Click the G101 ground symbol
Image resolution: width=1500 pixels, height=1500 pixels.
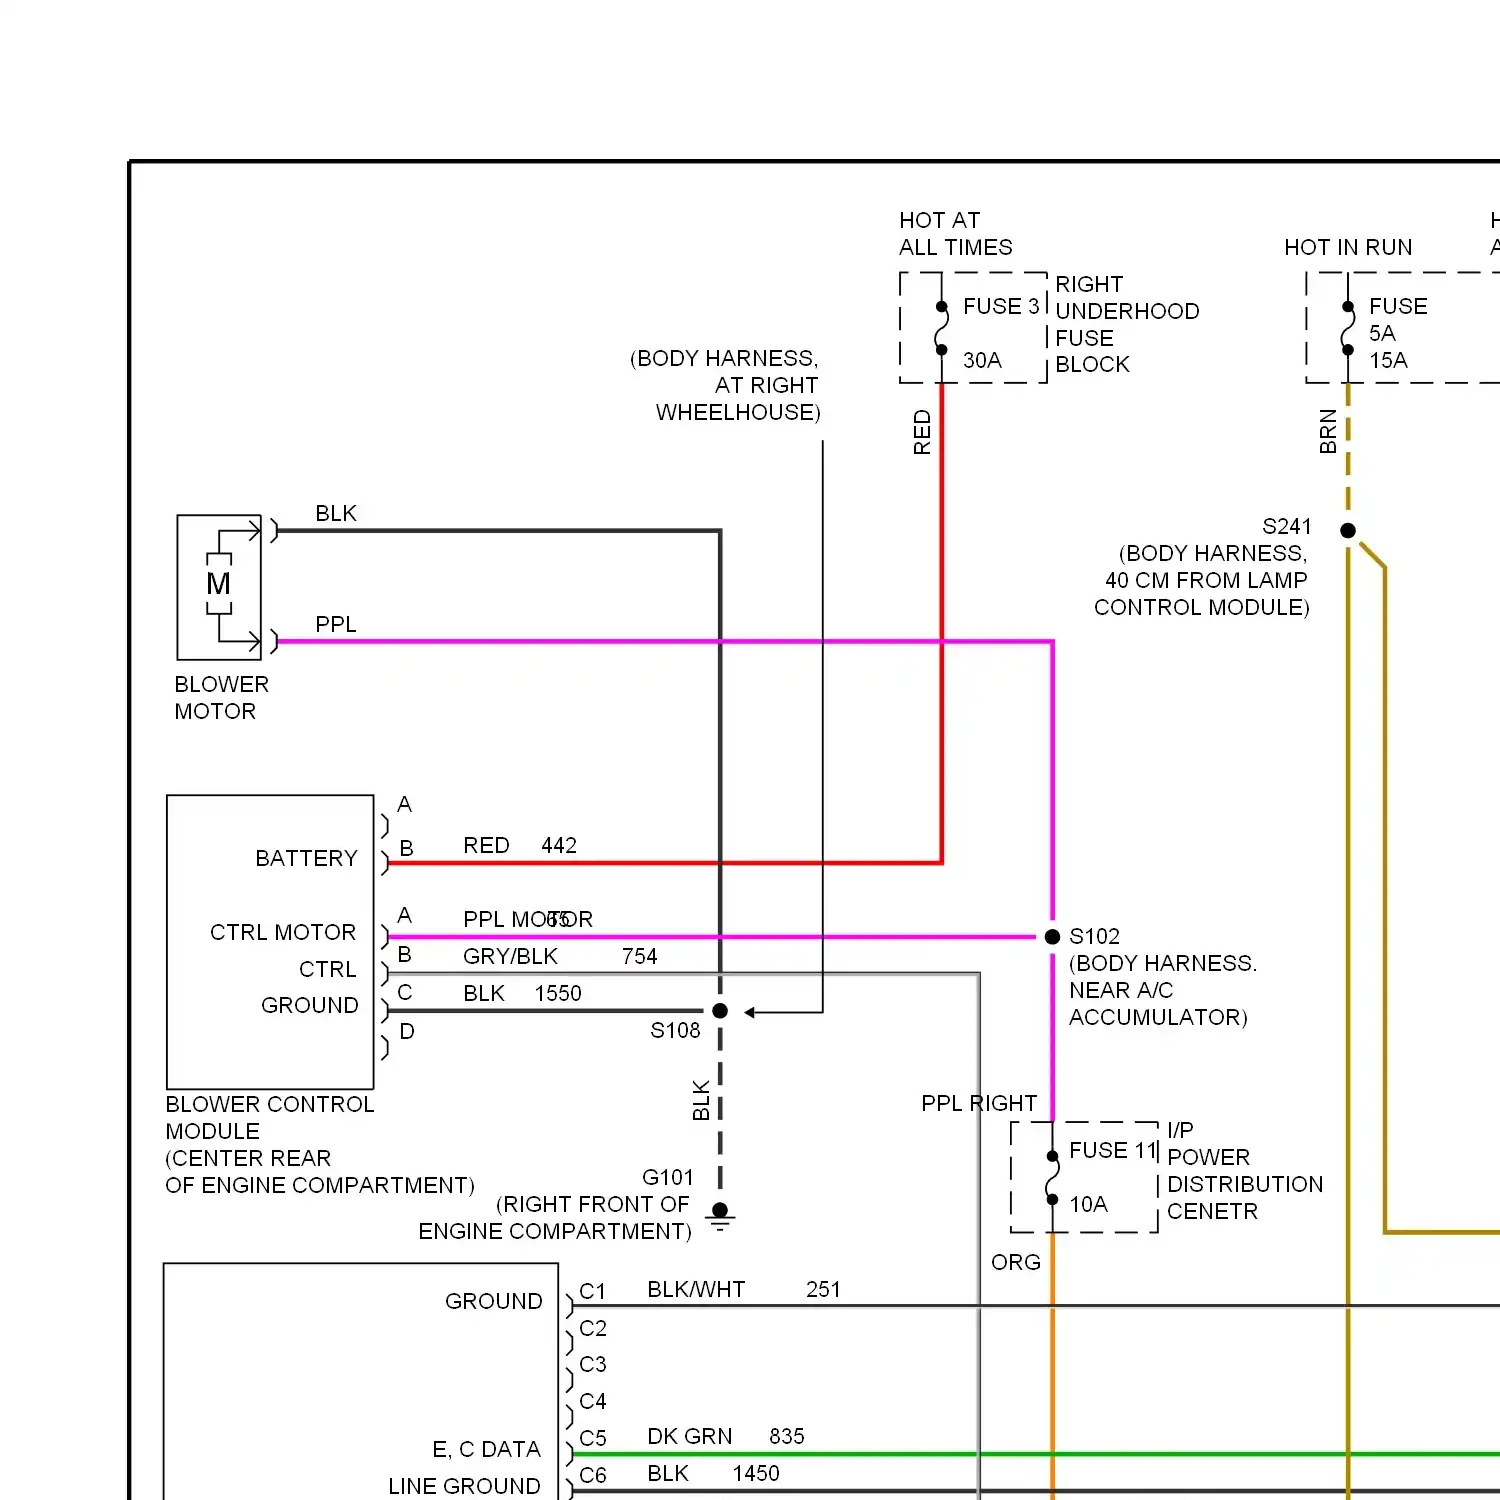[720, 1217]
